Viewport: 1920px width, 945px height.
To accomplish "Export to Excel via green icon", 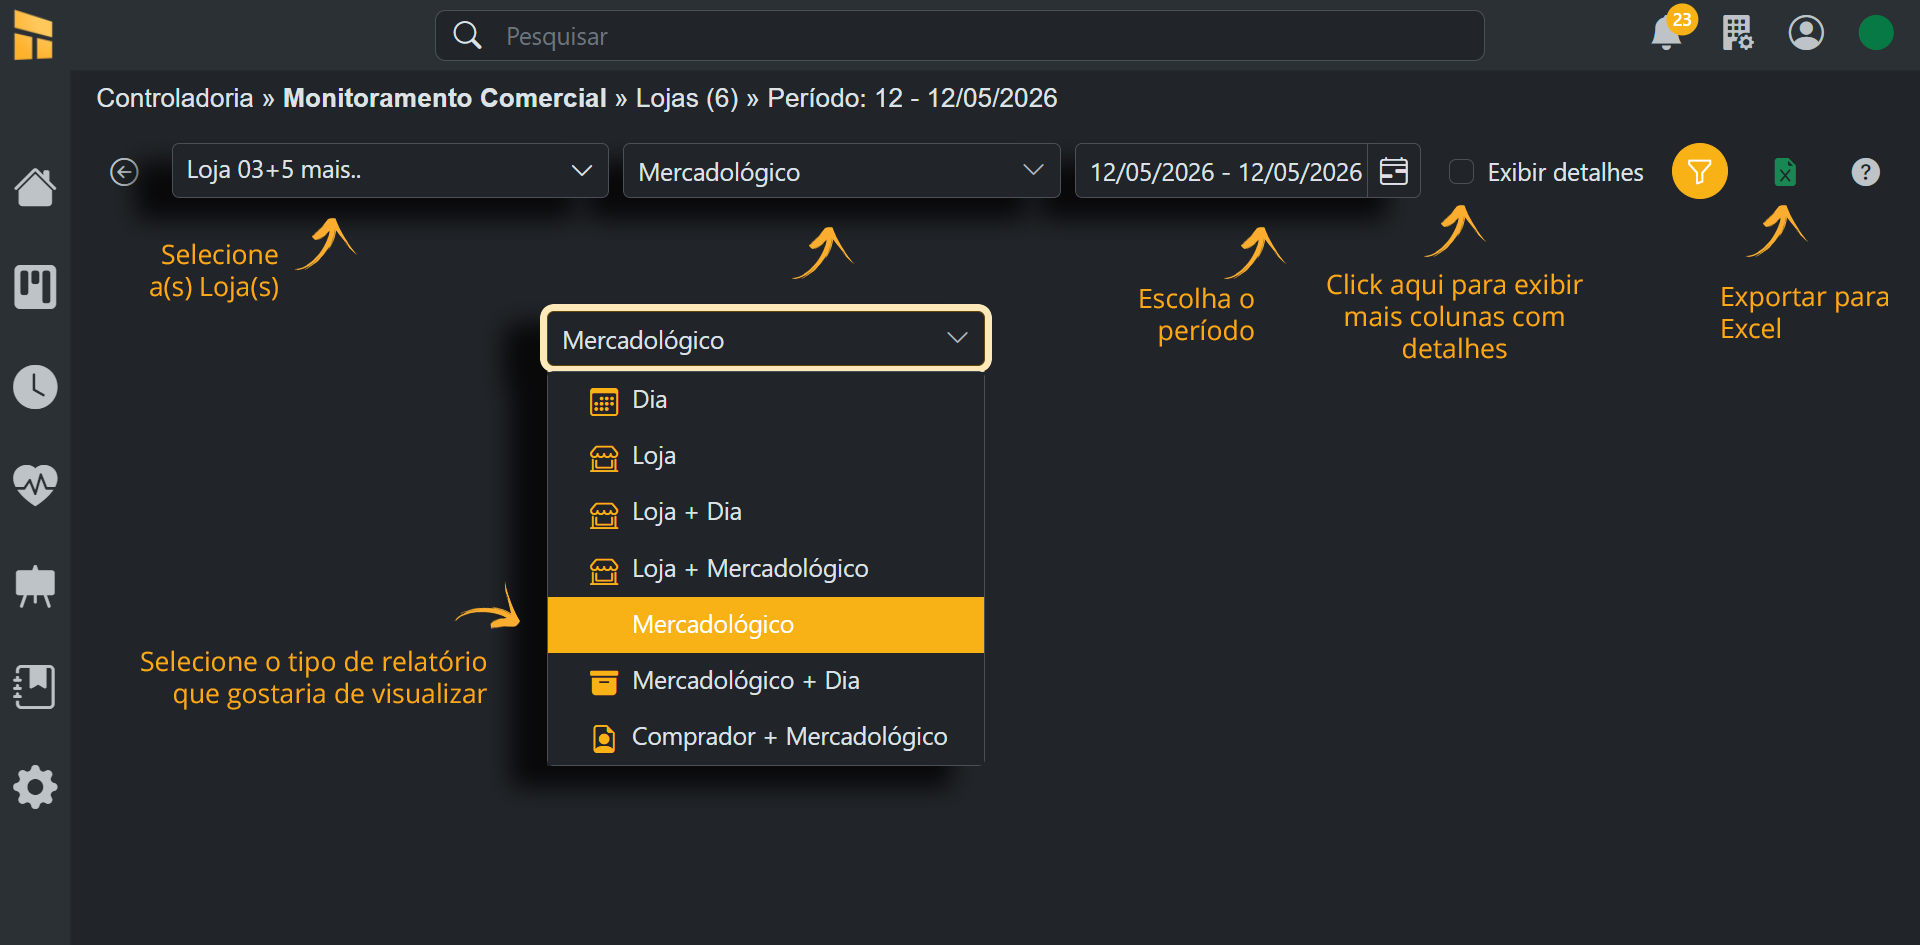I will click(1785, 172).
